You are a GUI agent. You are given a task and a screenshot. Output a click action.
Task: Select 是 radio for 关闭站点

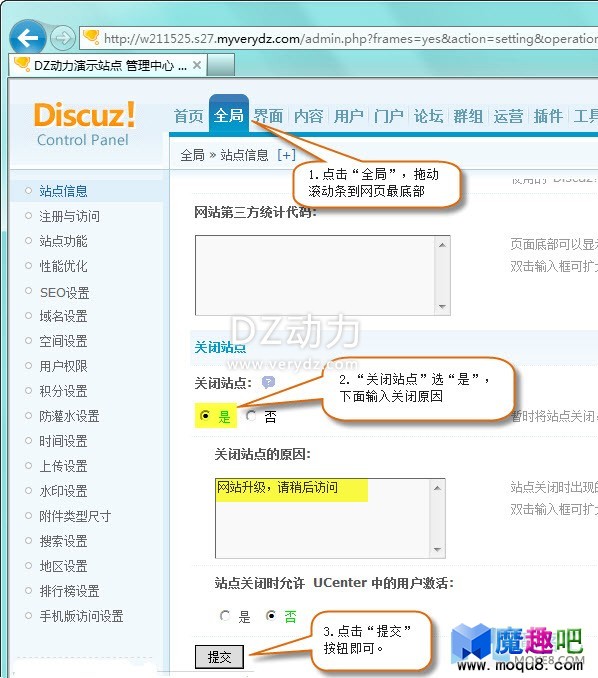click(x=205, y=416)
